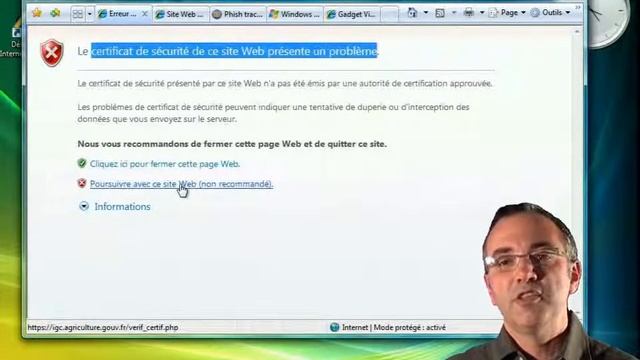Go to the Home page icon

[x=413, y=13]
